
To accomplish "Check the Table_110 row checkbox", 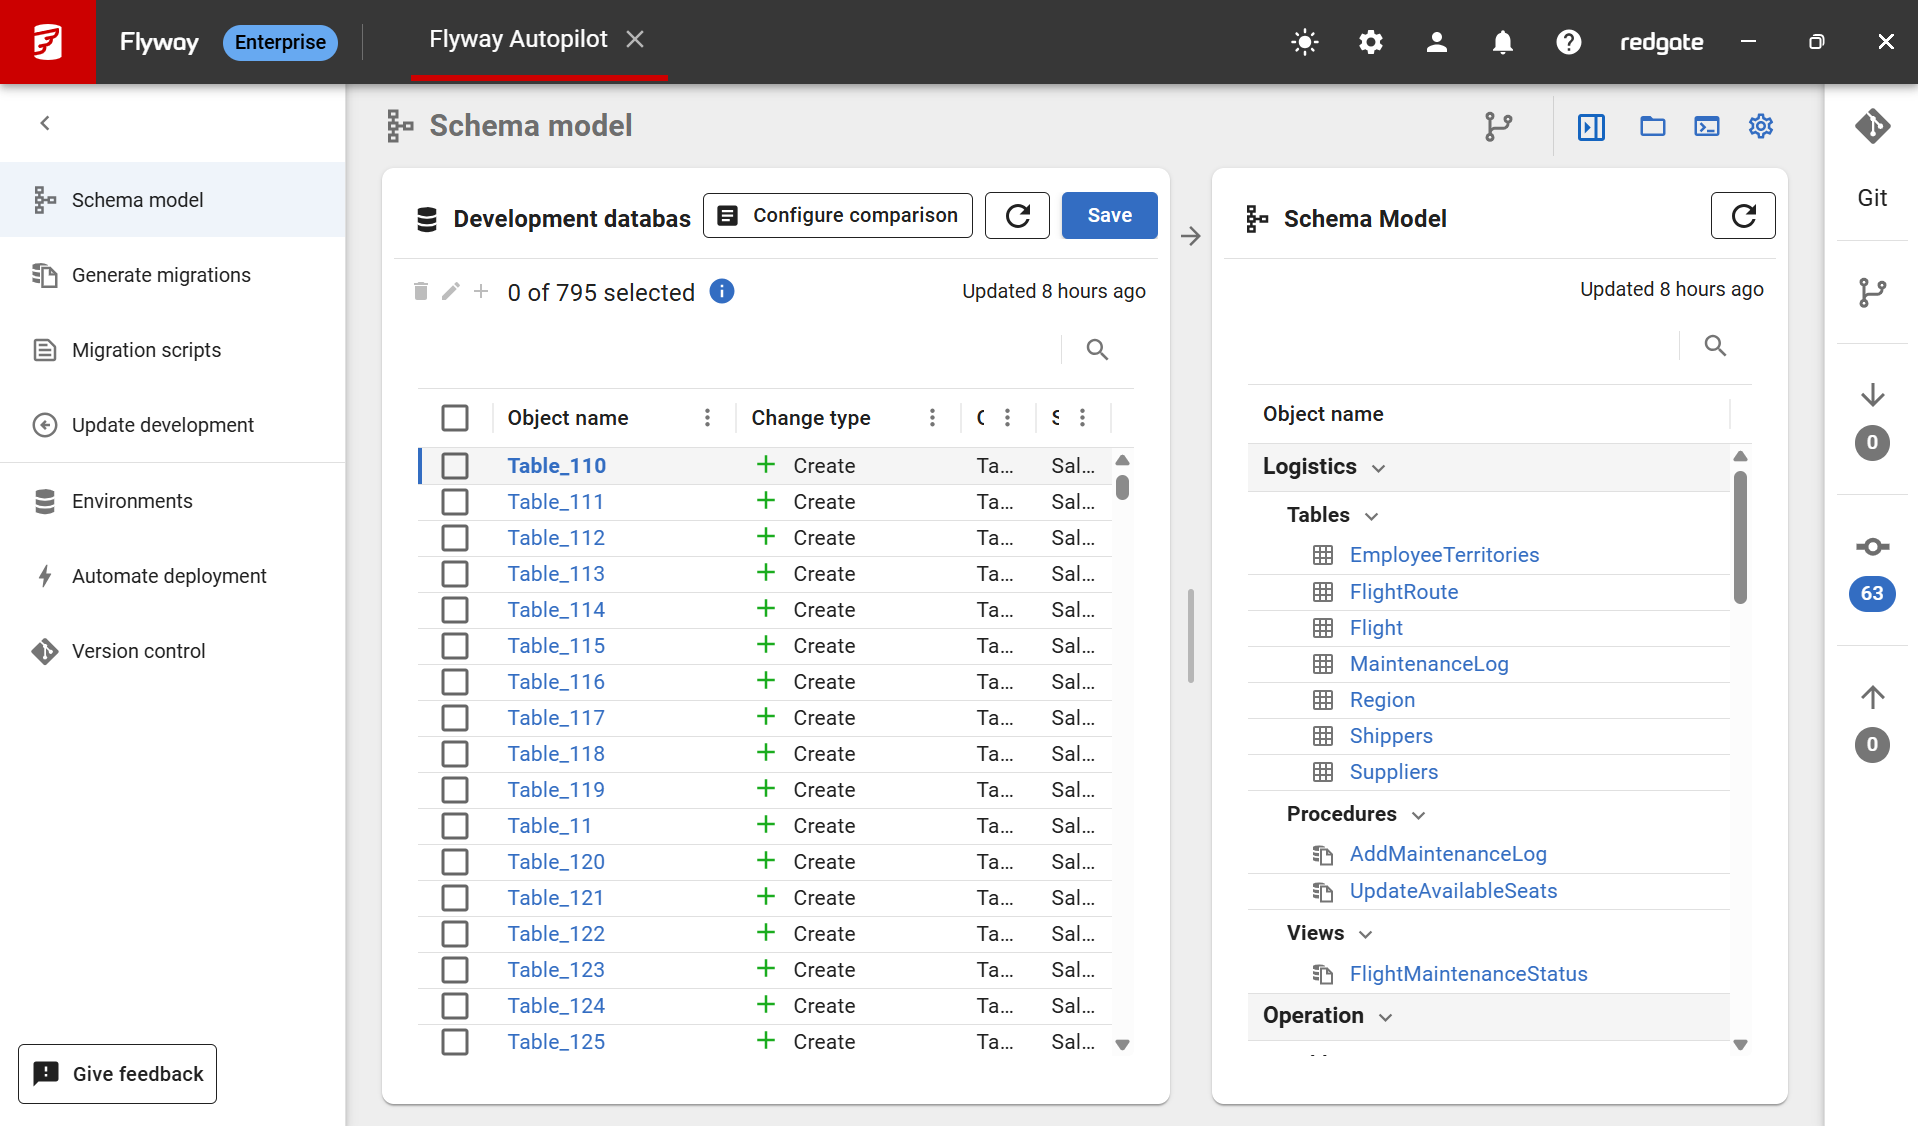I will [455, 465].
